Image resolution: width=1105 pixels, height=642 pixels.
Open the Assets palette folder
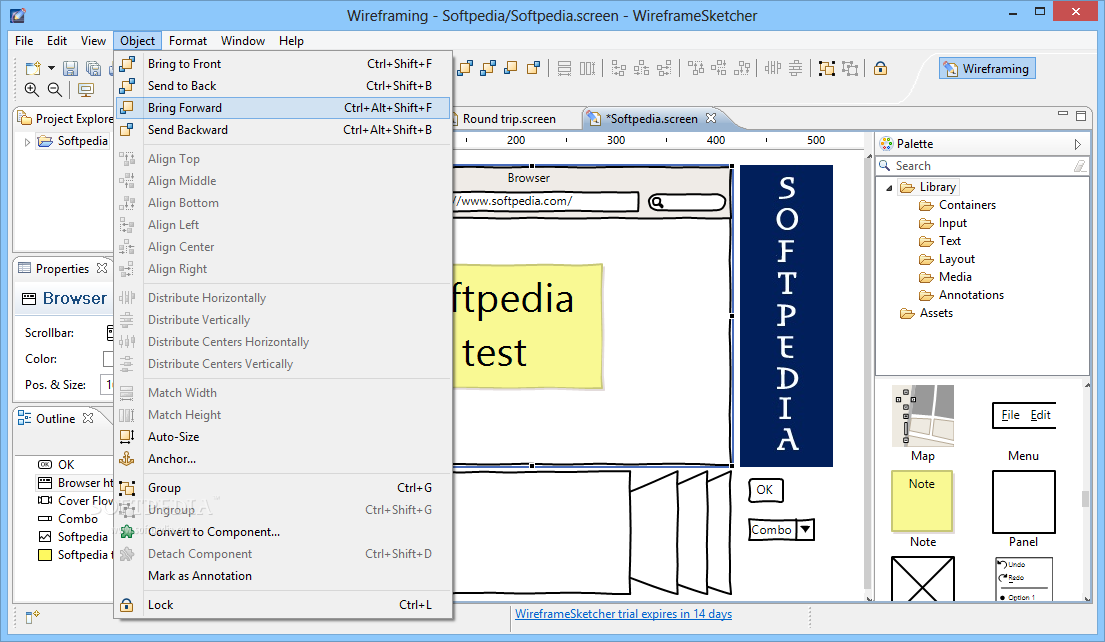click(x=927, y=313)
